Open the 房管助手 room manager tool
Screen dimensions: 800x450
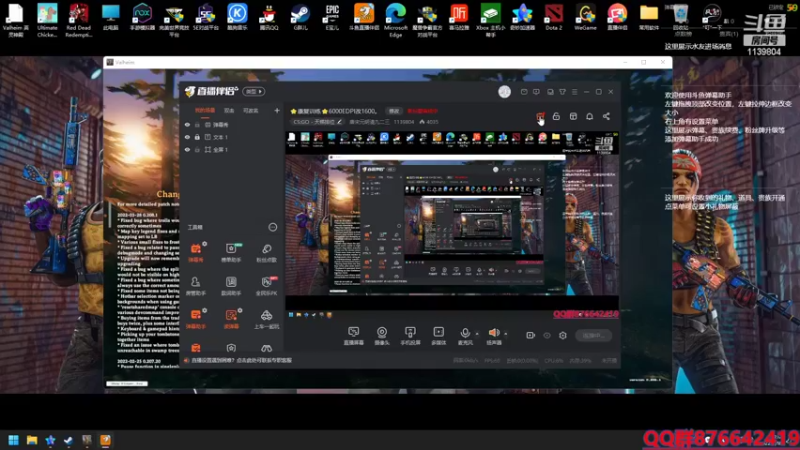[196, 286]
